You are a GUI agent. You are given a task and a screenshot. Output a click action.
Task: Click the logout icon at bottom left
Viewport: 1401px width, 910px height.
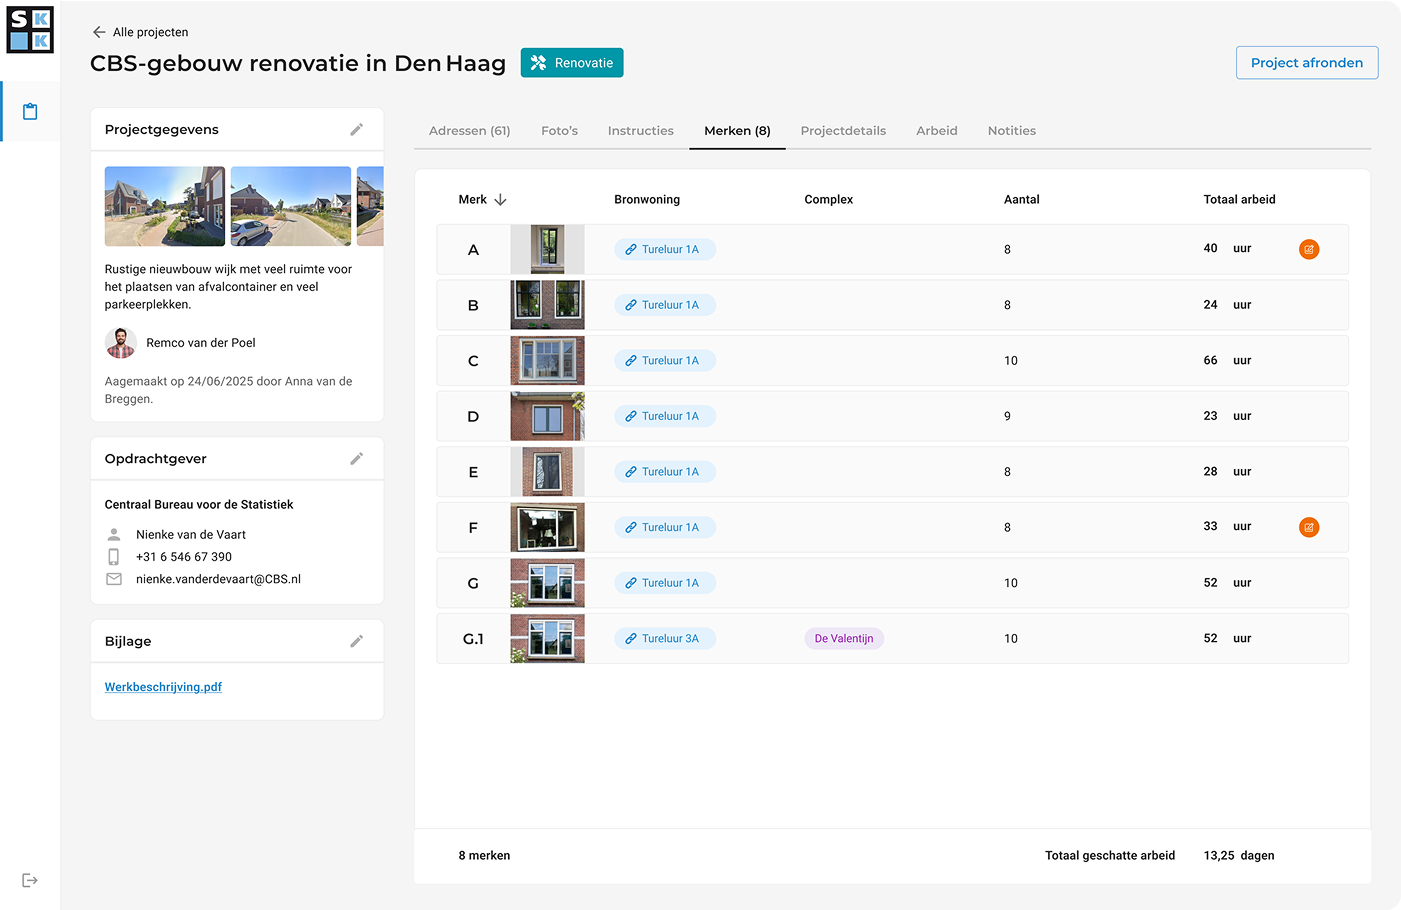(x=30, y=880)
